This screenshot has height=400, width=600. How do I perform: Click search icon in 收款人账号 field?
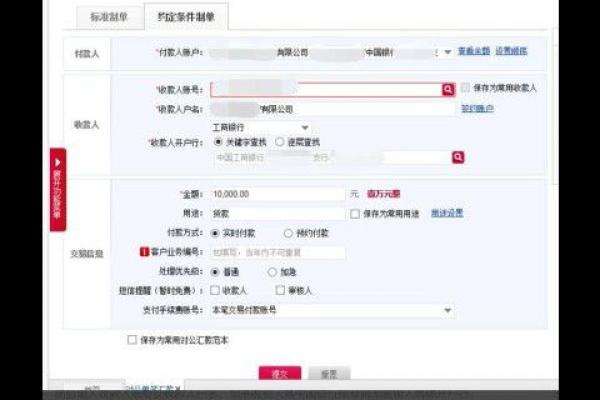pyautogui.click(x=448, y=90)
